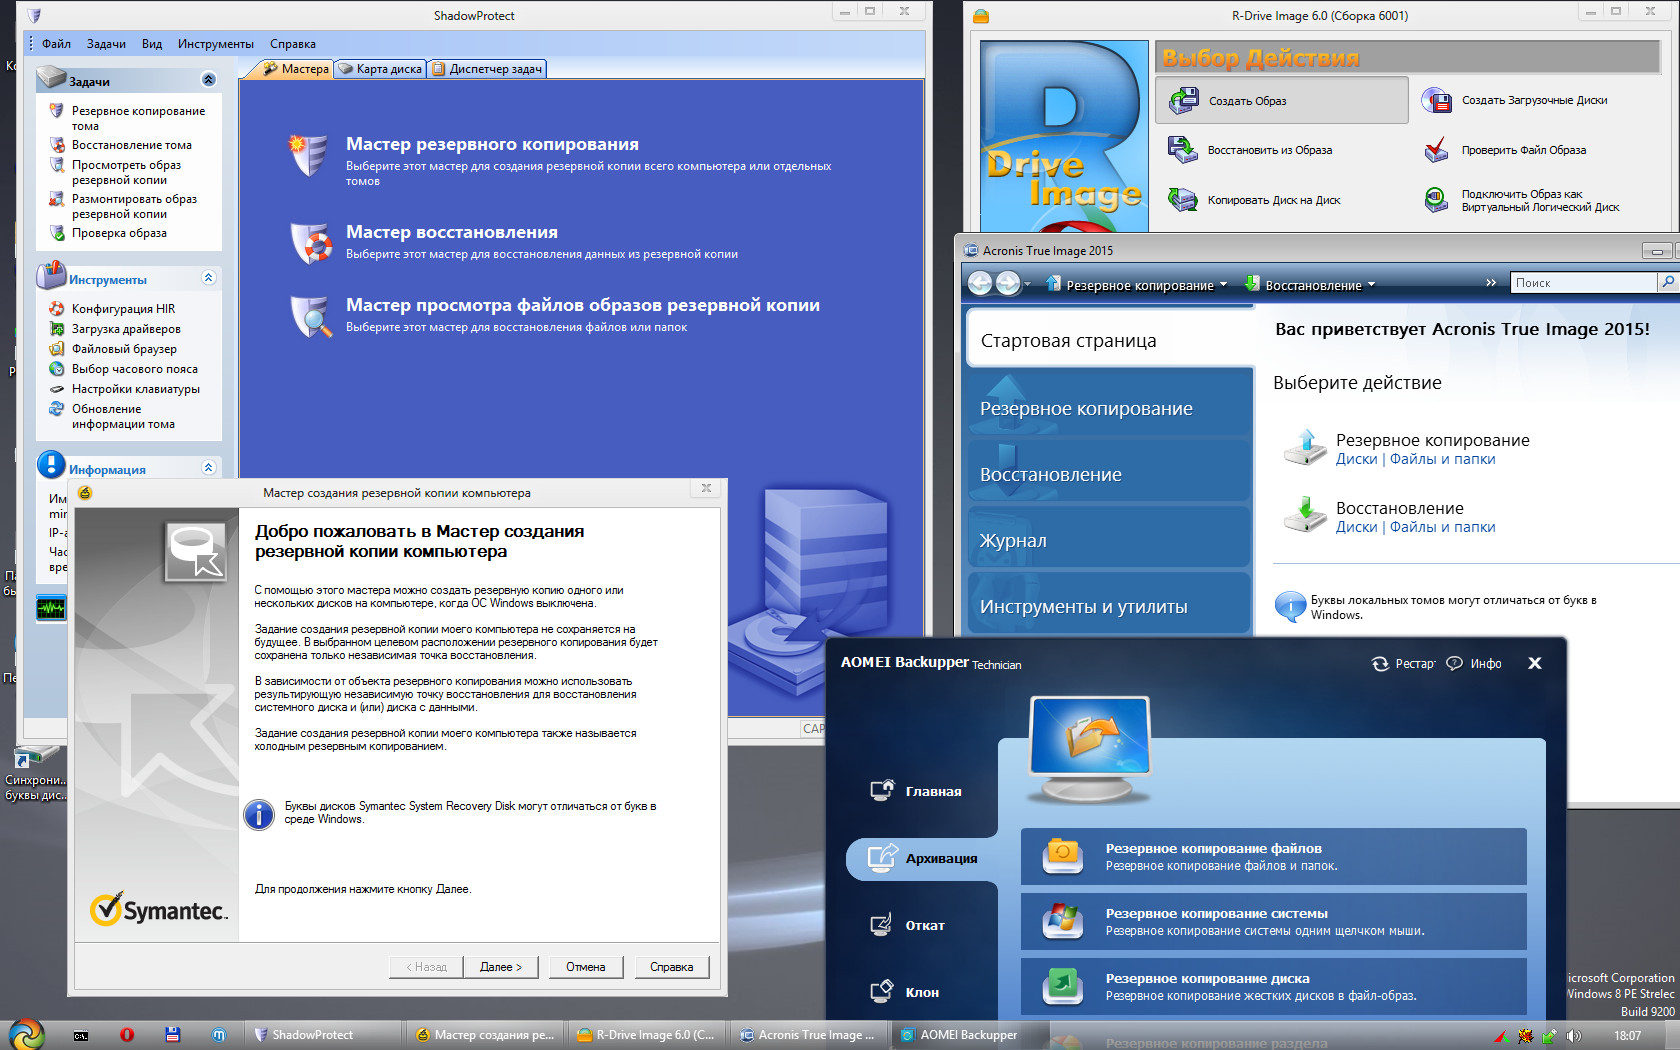Click Acronis Резервное копирование drive icon

pyautogui.click(x=1305, y=448)
